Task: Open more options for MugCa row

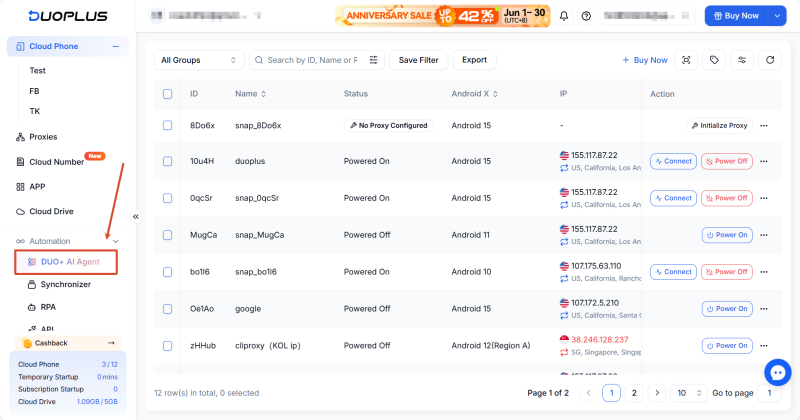Action: (764, 235)
